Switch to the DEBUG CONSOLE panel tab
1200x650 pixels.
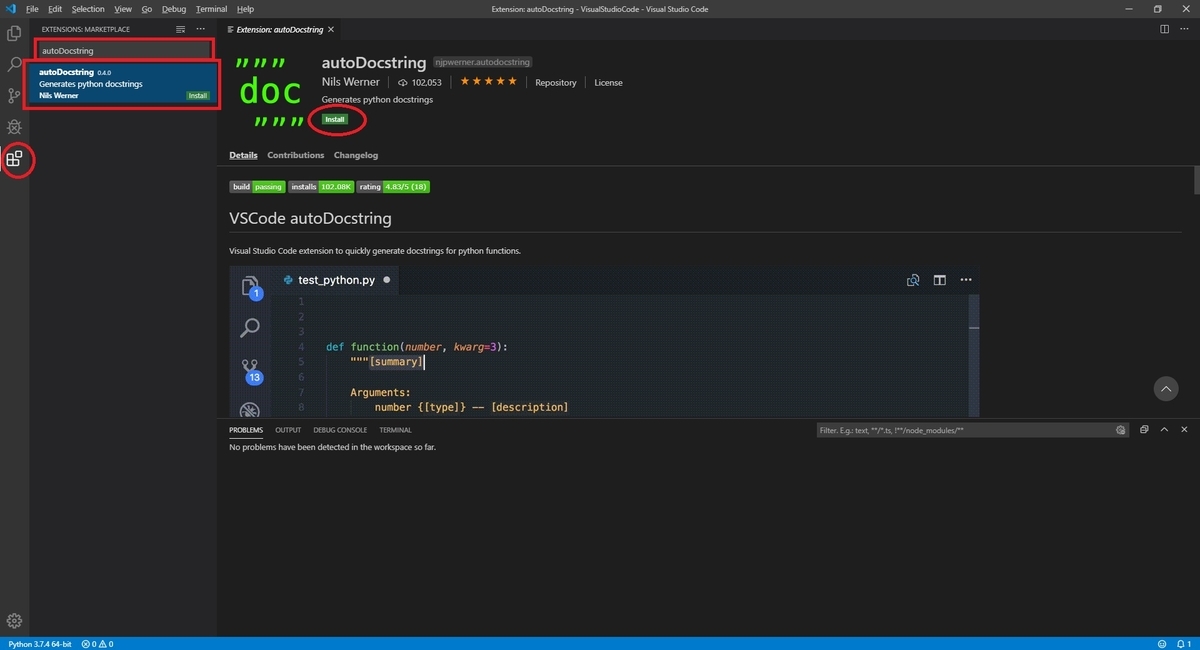click(x=340, y=430)
